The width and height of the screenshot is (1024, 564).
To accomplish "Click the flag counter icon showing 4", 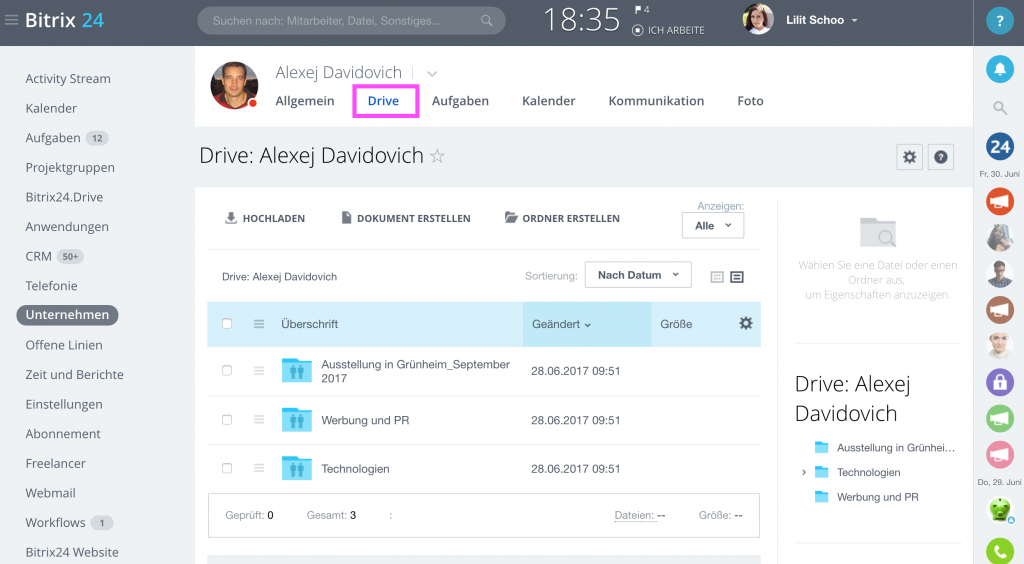I will 642,10.
